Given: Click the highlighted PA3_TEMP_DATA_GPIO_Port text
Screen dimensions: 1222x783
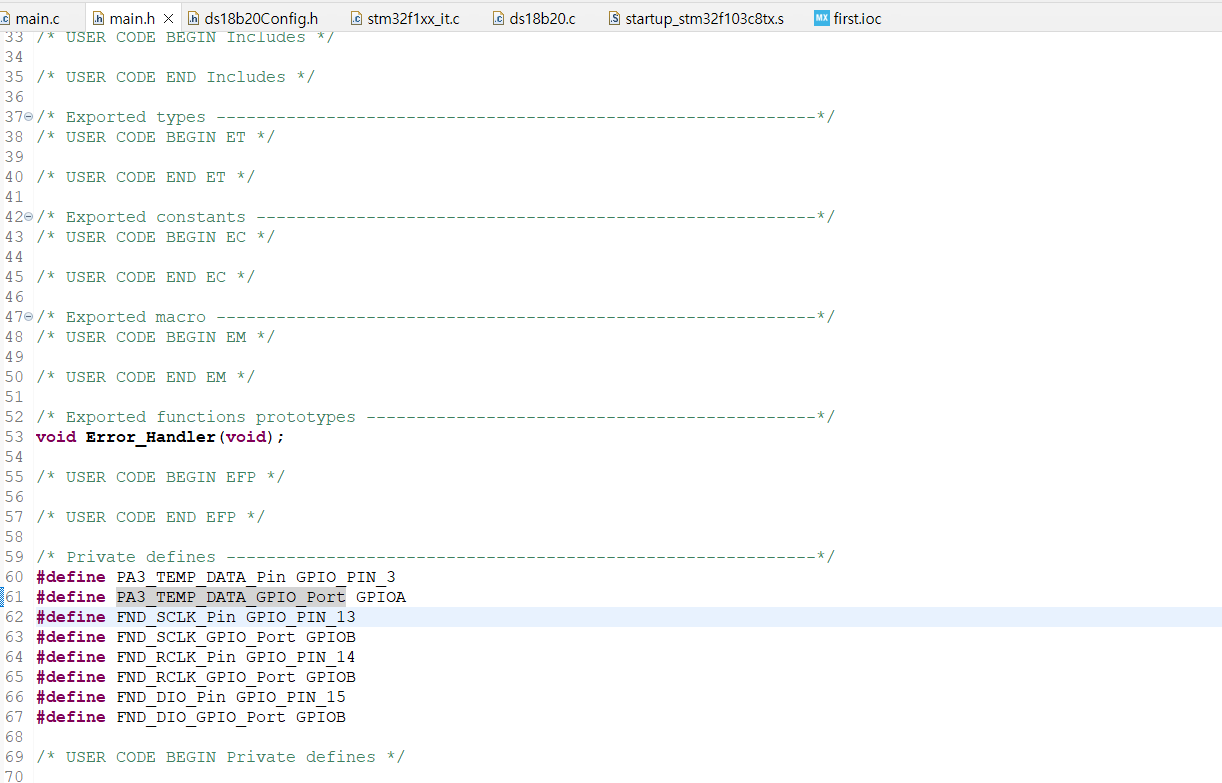Looking at the screenshot, I should pos(231,597).
